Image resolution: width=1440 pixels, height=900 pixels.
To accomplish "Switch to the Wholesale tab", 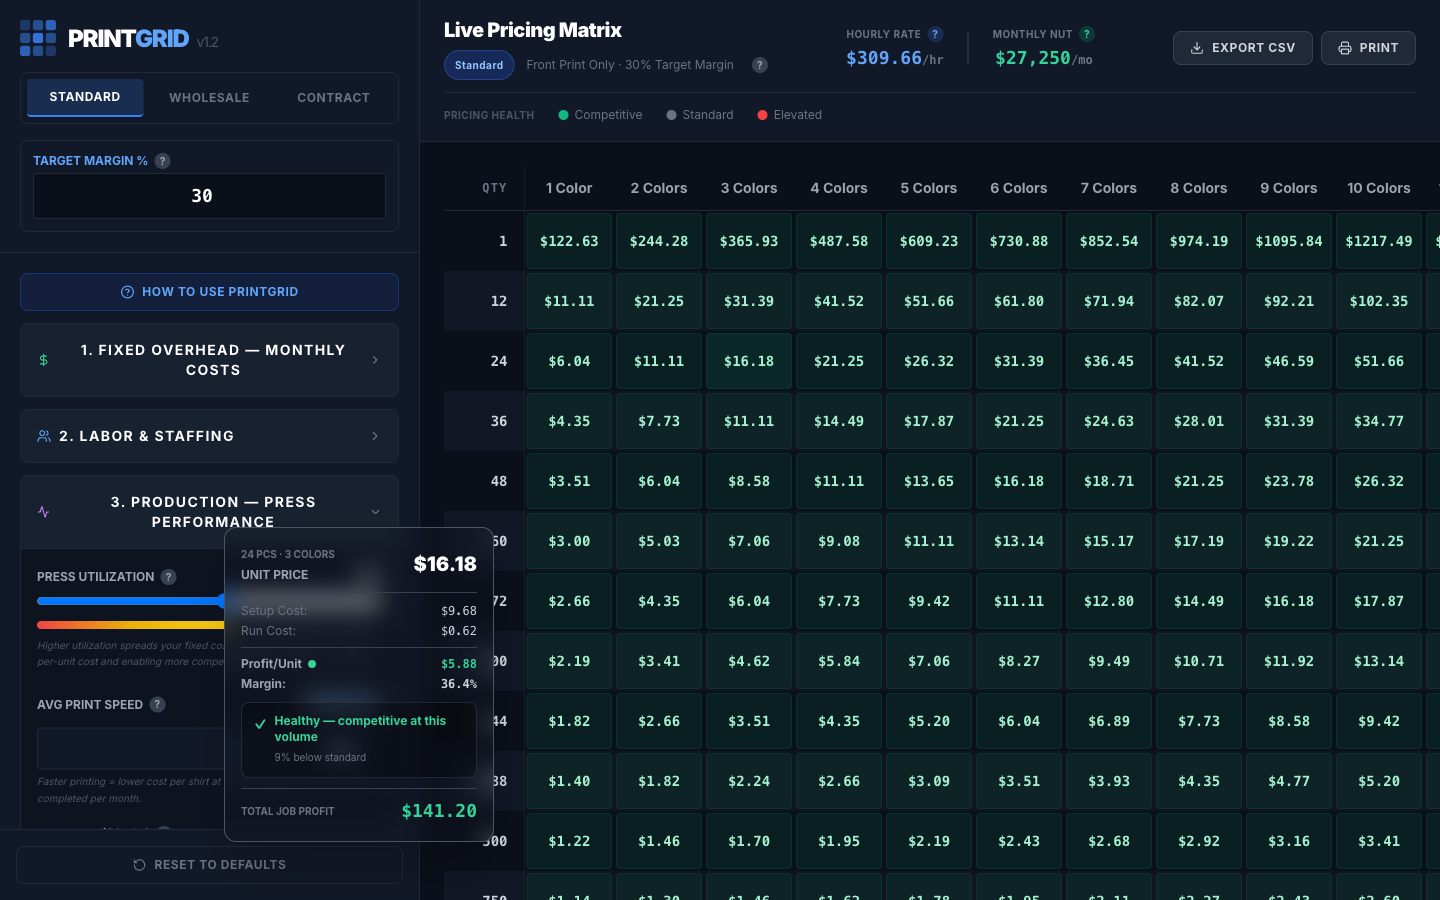I will click(x=209, y=97).
